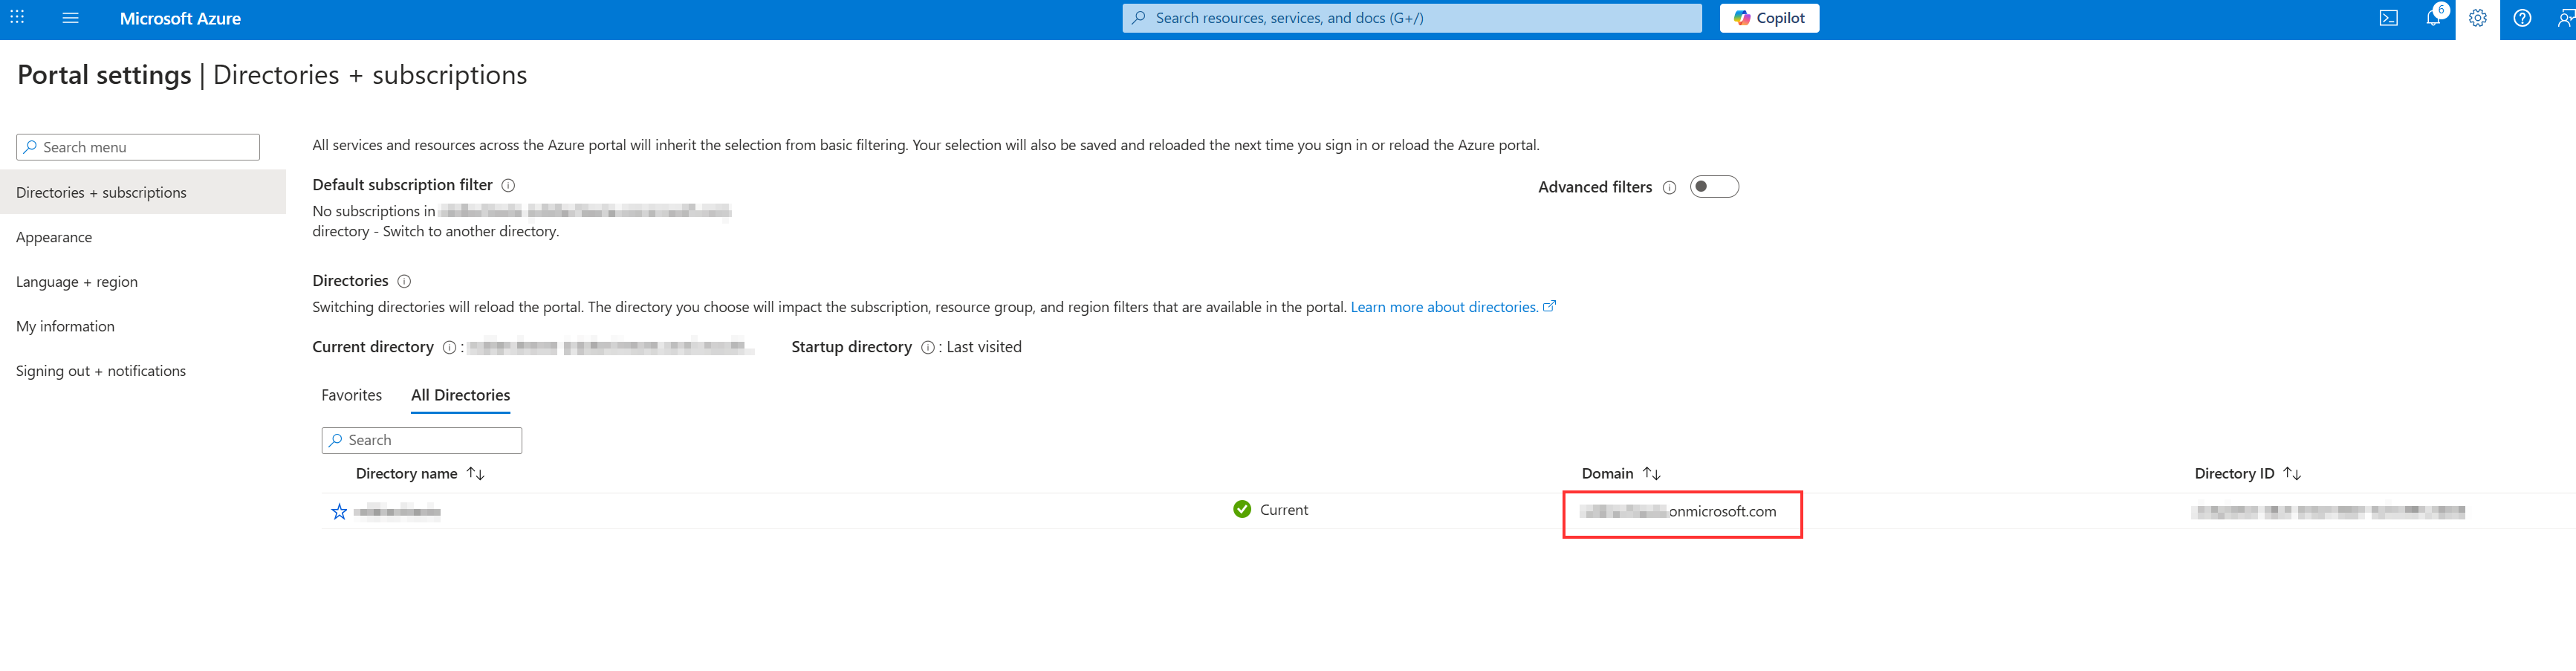This screenshot has width=2576, height=671.
Task: Select Language + region in the sidebar
Action: pos(77,282)
